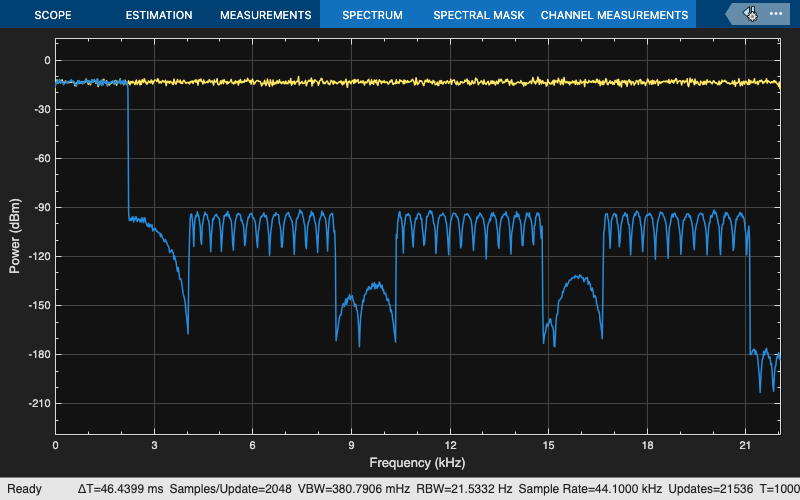The height and width of the screenshot is (500, 800).
Task: Switch to the SCOPE tab
Action: [x=53, y=15]
